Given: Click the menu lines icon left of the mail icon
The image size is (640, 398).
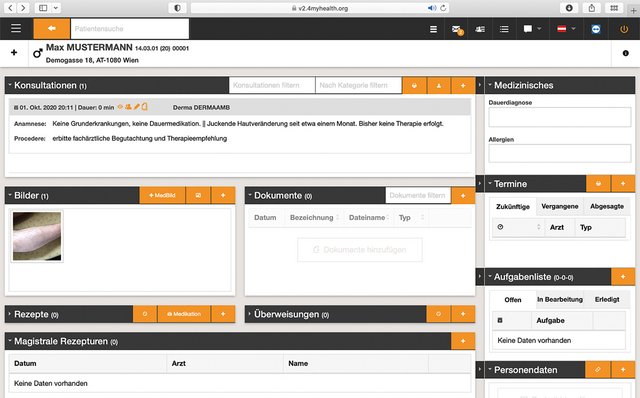Looking at the screenshot, I should (x=433, y=29).
